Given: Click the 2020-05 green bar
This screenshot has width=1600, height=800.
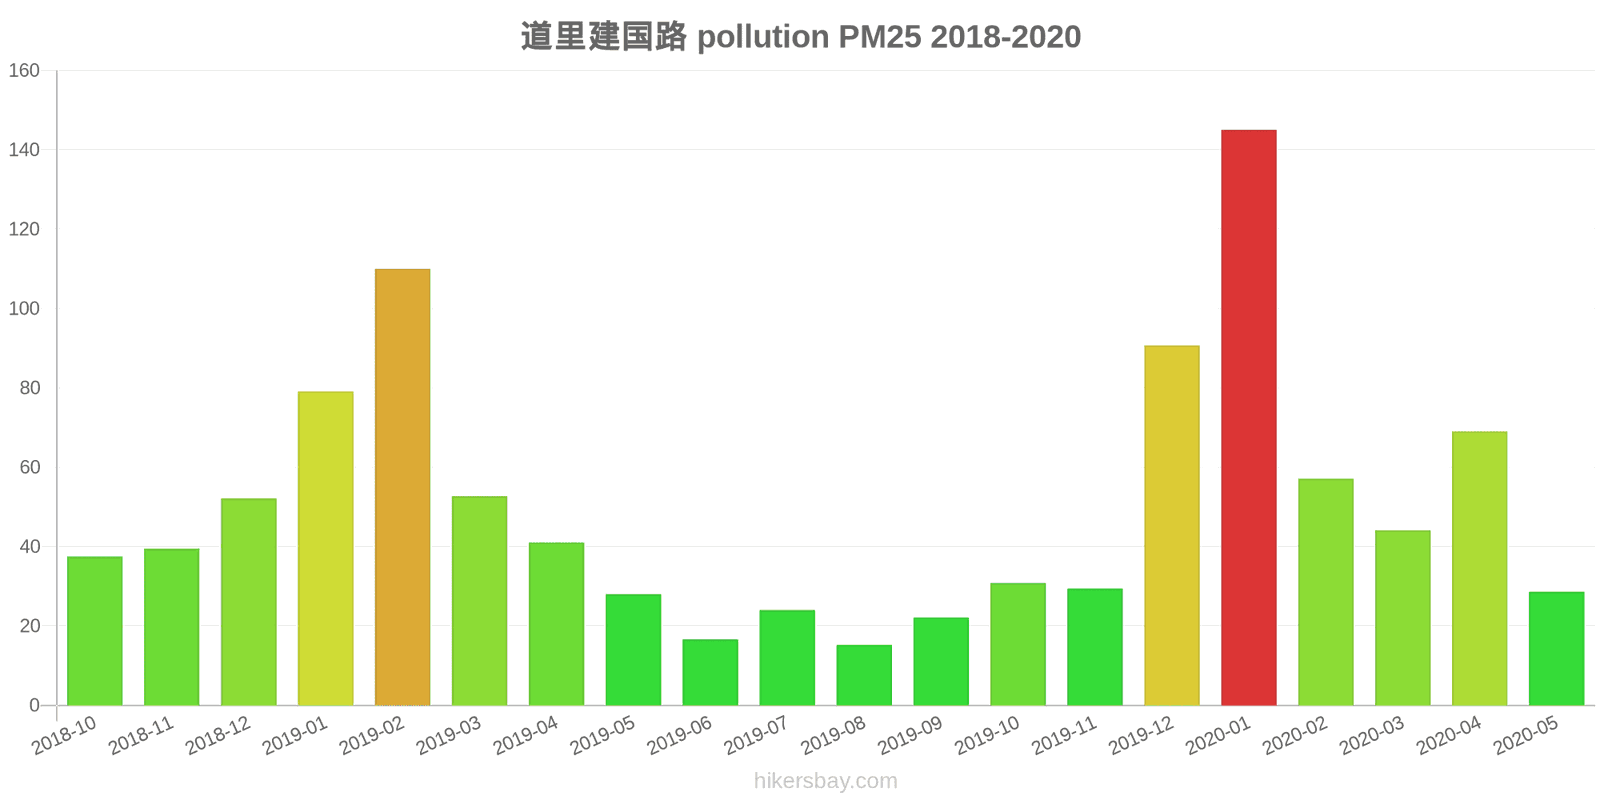Looking at the screenshot, I should pos(1556,648).
